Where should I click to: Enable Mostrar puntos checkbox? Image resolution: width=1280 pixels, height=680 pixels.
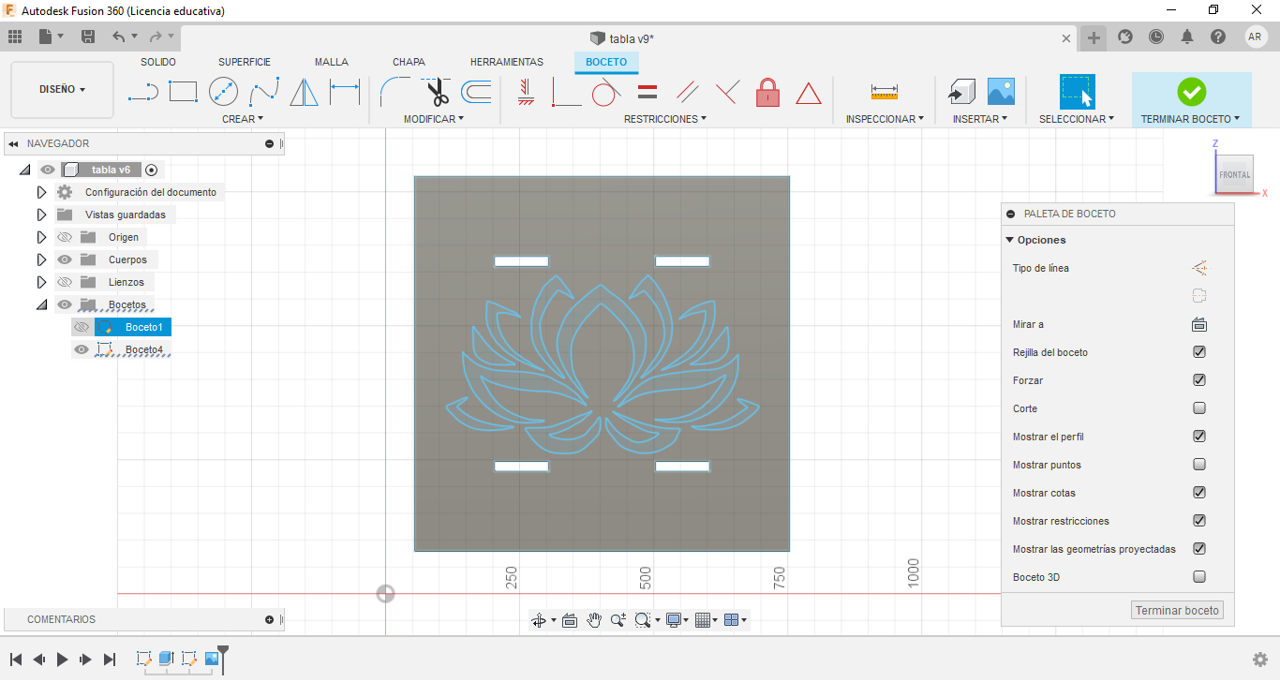click(x=1199, y=464)
